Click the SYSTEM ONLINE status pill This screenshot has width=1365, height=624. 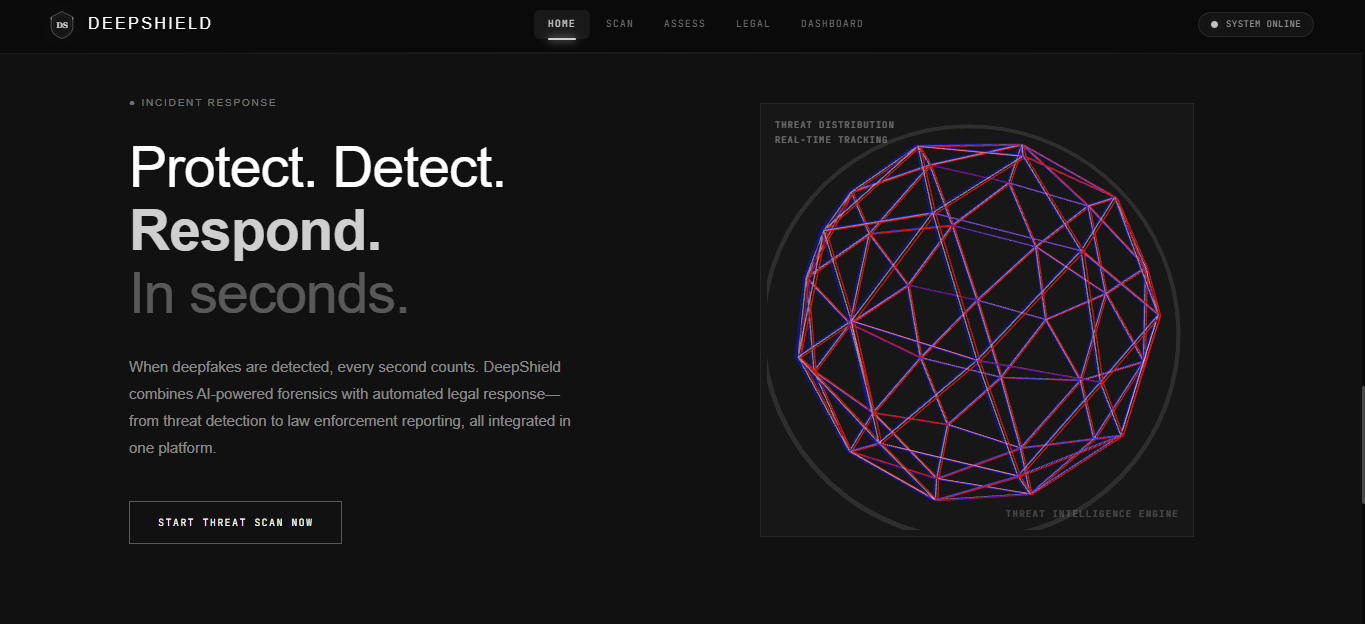point(1255,24)
